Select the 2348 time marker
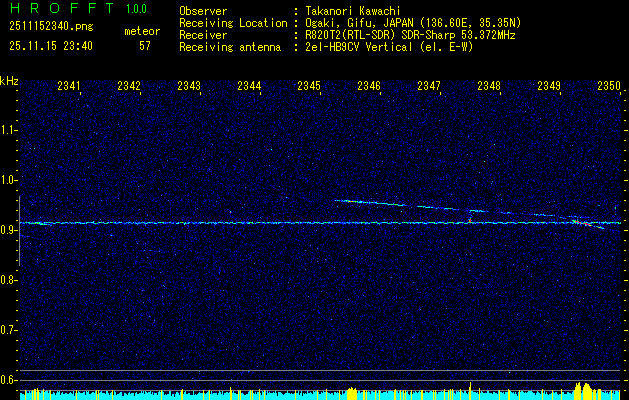 tap(489, 87)
